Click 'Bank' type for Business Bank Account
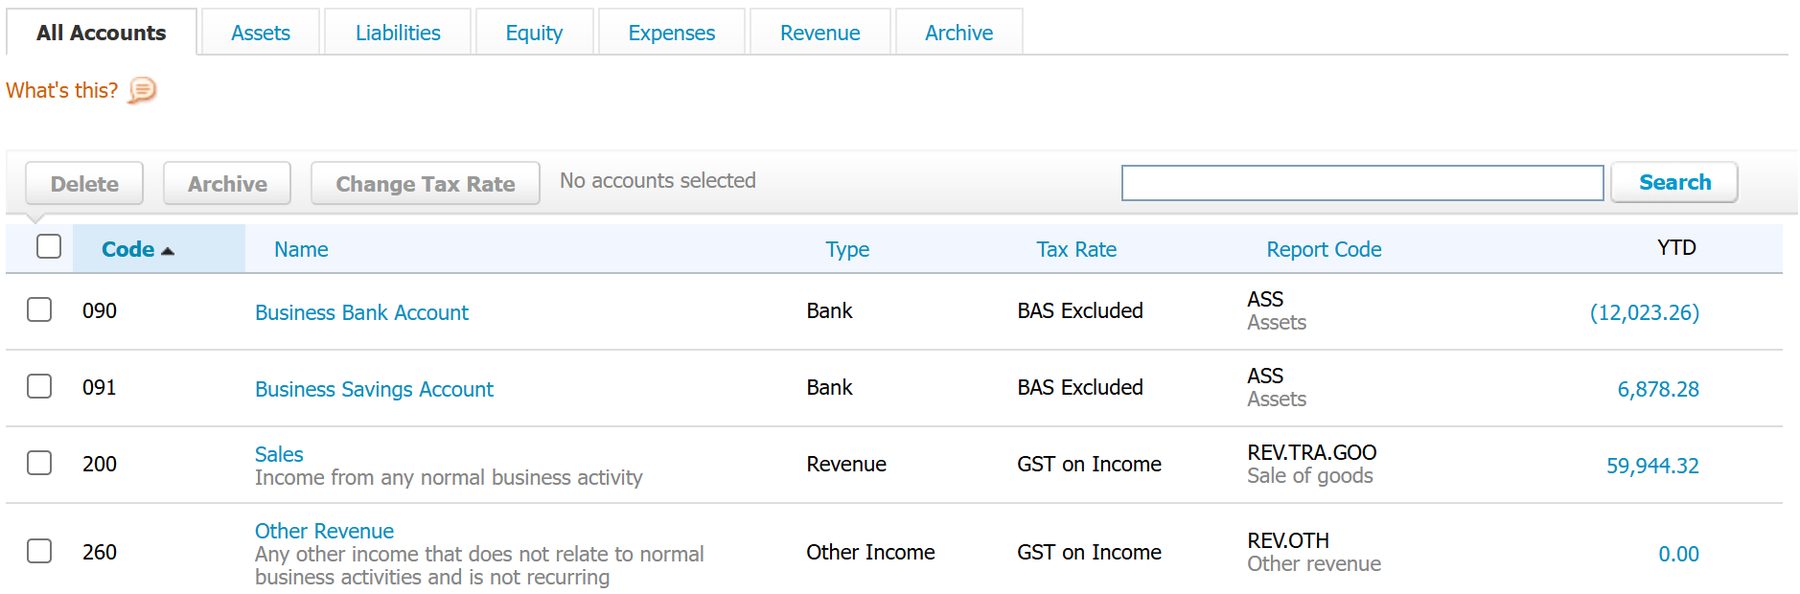This screenshot has height=594, width=1800. coord(830,310)
